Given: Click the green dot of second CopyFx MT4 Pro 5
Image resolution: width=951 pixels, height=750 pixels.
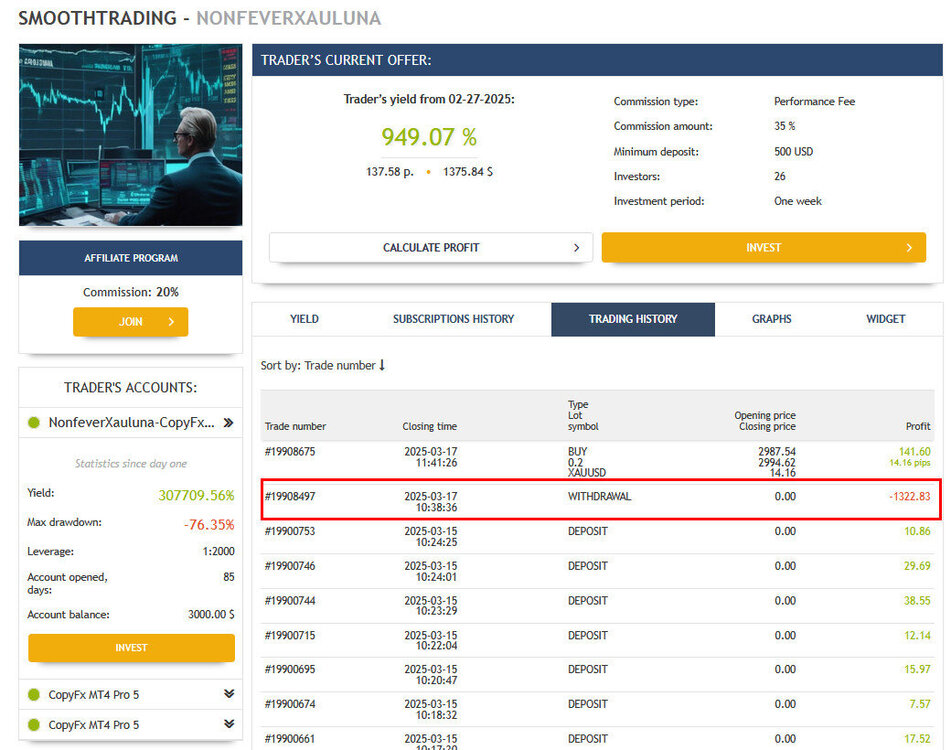Looking at the screenshot, I should [34, 725].
